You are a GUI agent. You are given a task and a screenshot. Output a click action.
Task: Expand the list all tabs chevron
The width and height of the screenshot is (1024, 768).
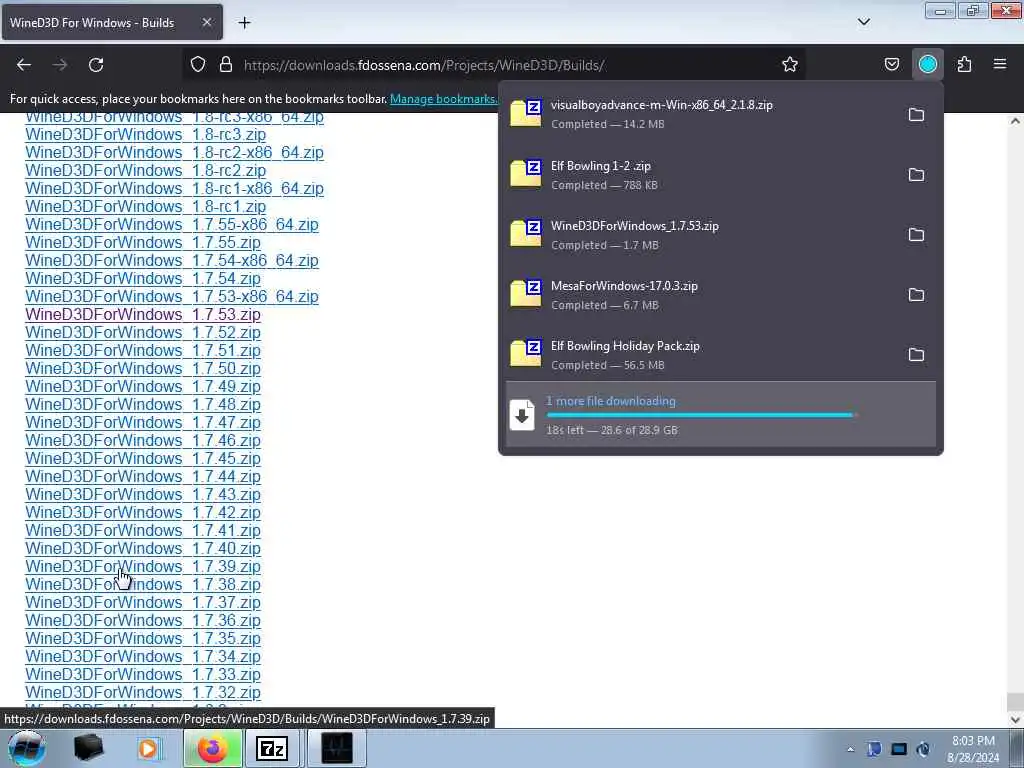864,22
